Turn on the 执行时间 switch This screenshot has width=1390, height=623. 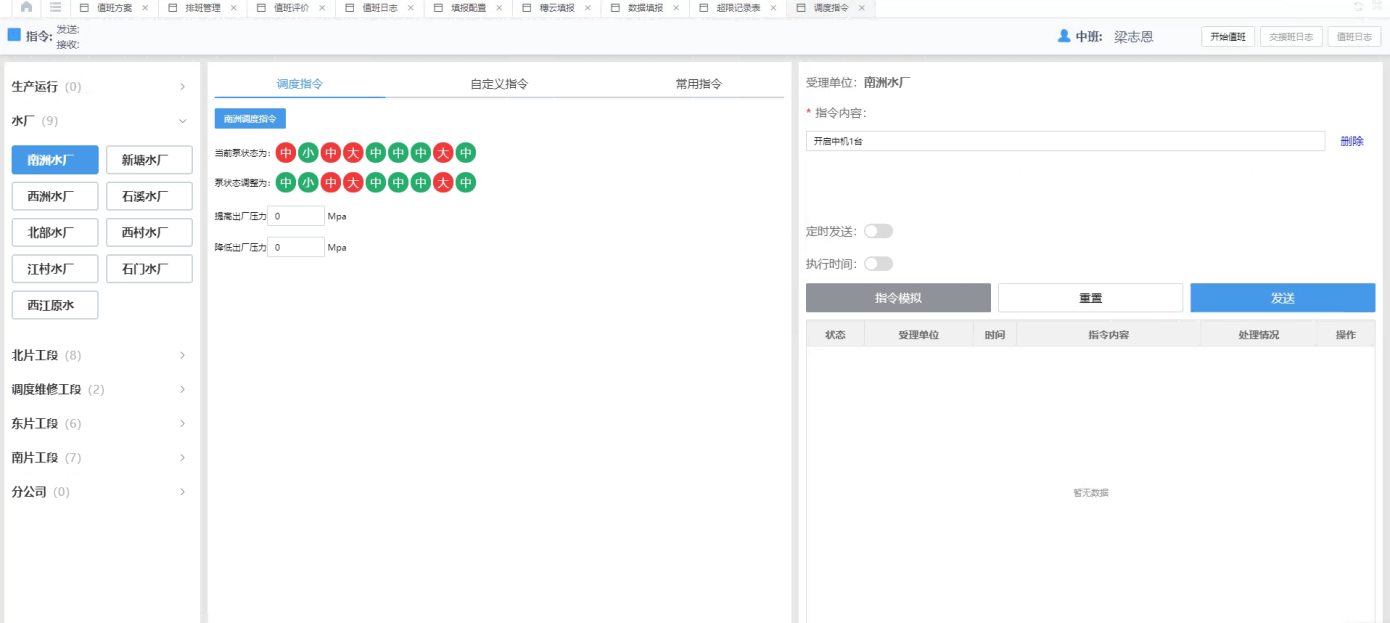click(x=878, y=264)
